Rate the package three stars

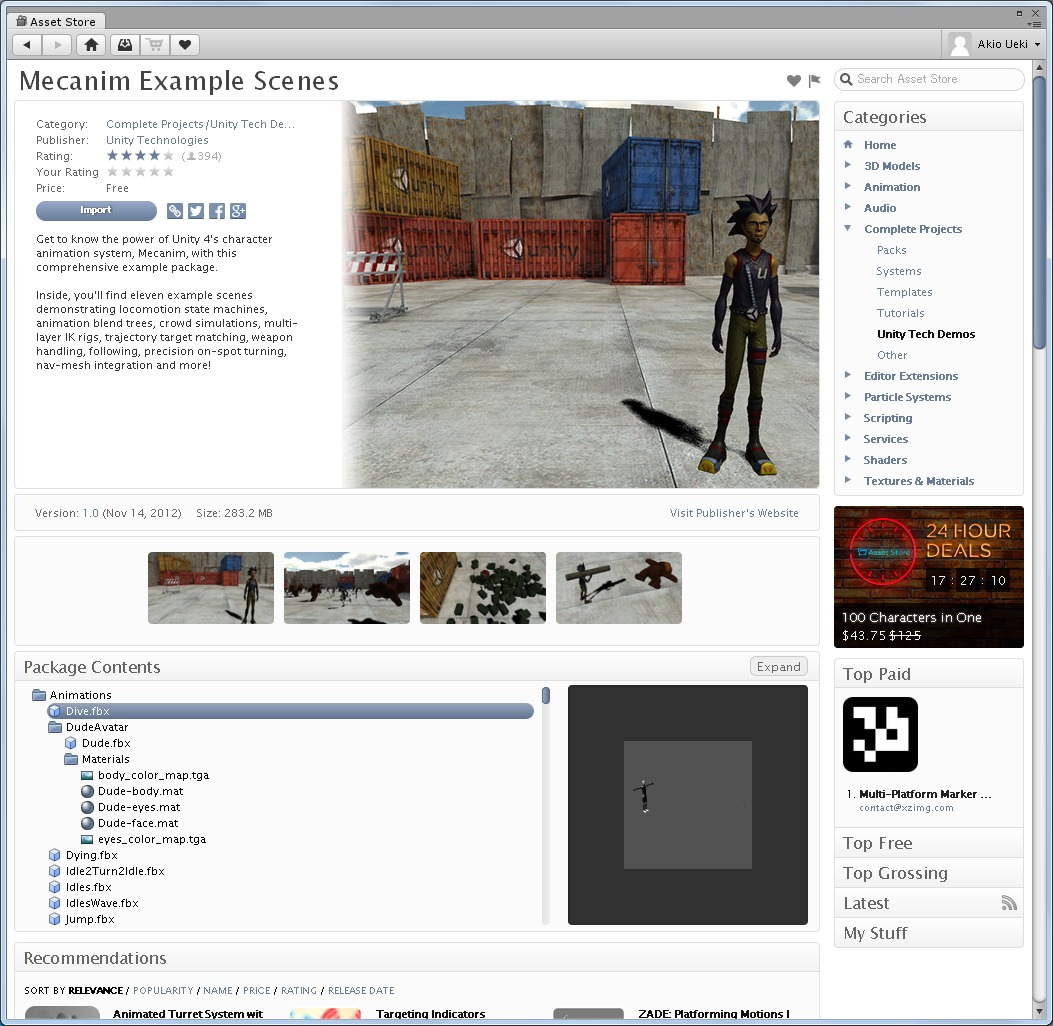click(140, 172)
